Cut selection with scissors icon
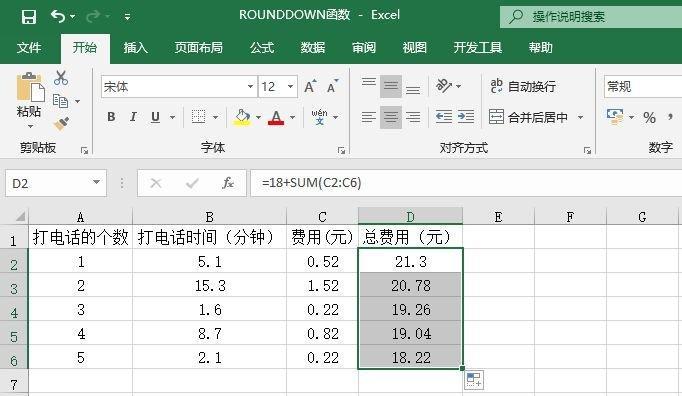682x396 pixels. 61,78
